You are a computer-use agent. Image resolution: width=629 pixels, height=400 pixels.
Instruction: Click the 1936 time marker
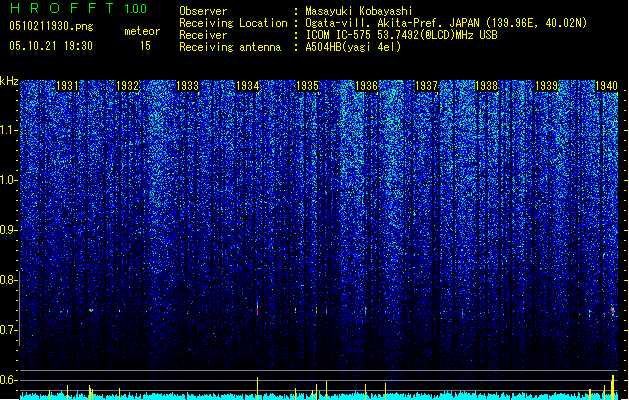pyautogui.click(x=367, y=86)
